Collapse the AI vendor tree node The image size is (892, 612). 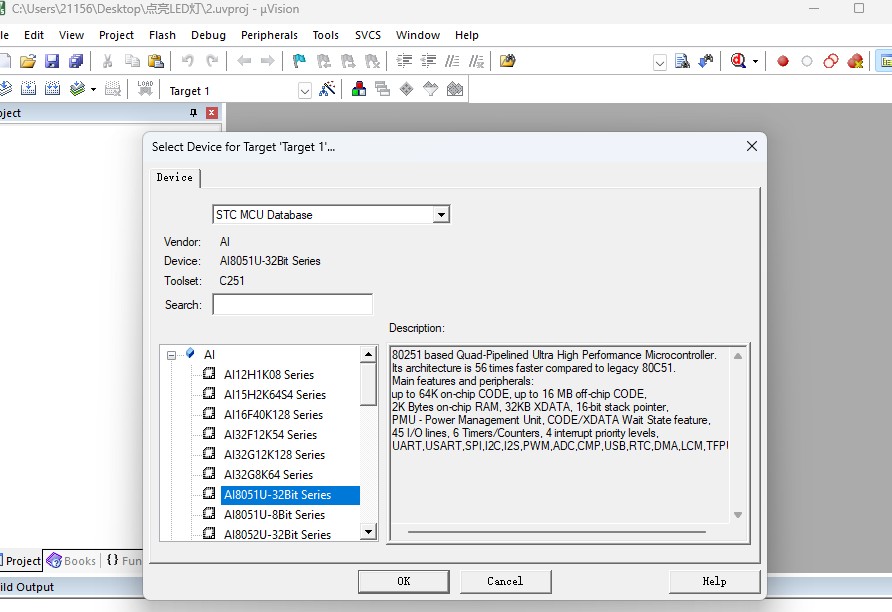coord(172,355)
